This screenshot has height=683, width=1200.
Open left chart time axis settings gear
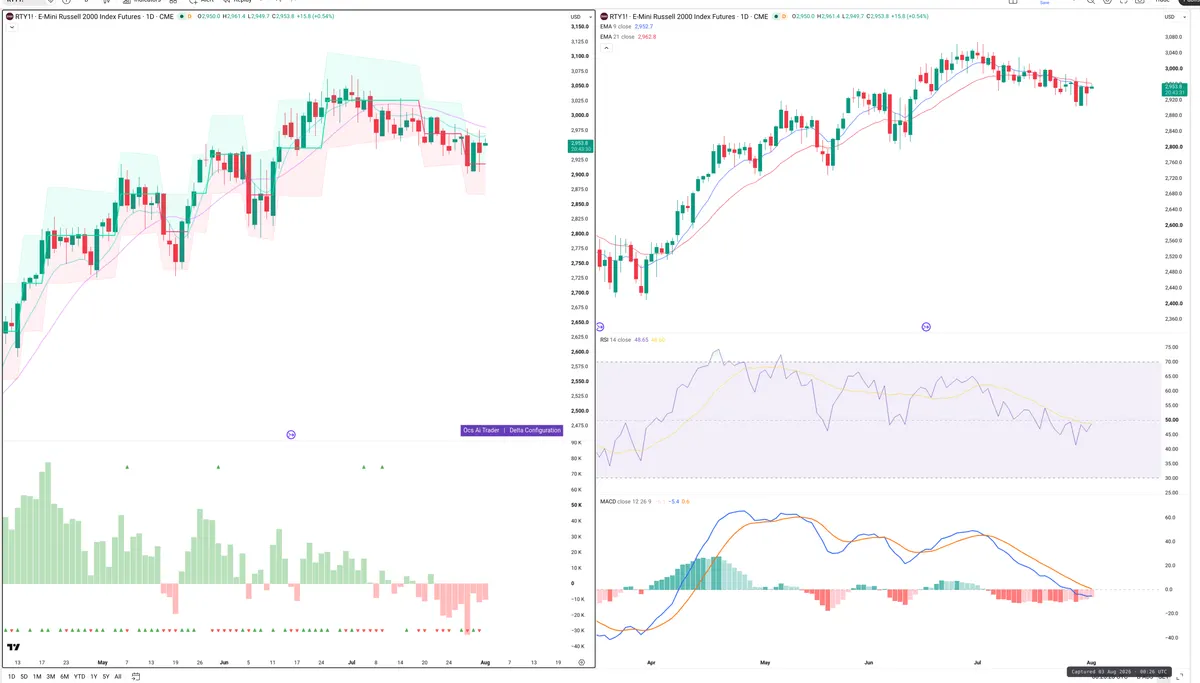point(581,662)
